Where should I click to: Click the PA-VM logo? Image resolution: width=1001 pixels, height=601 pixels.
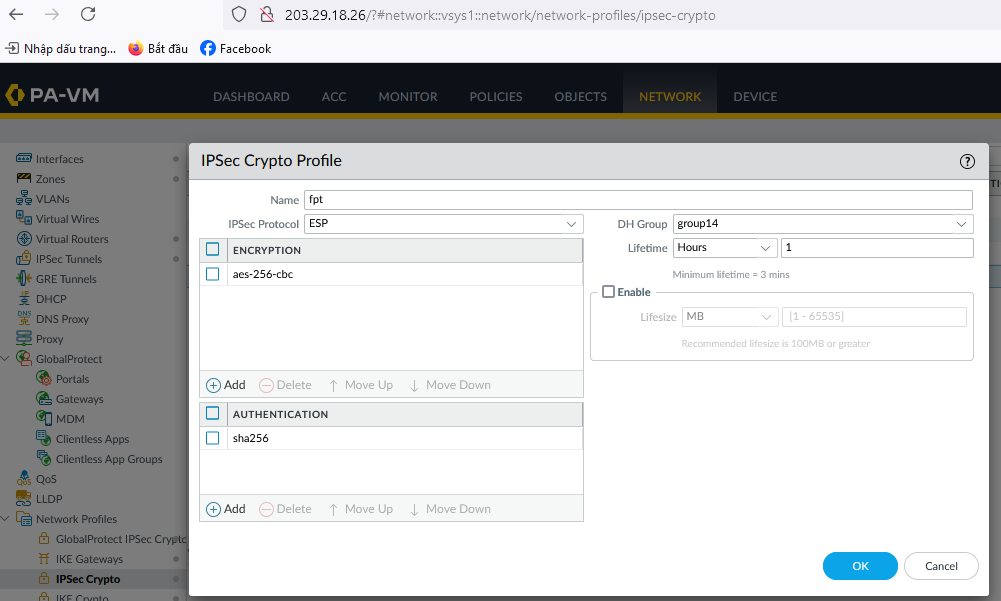[x=52, y=96]
